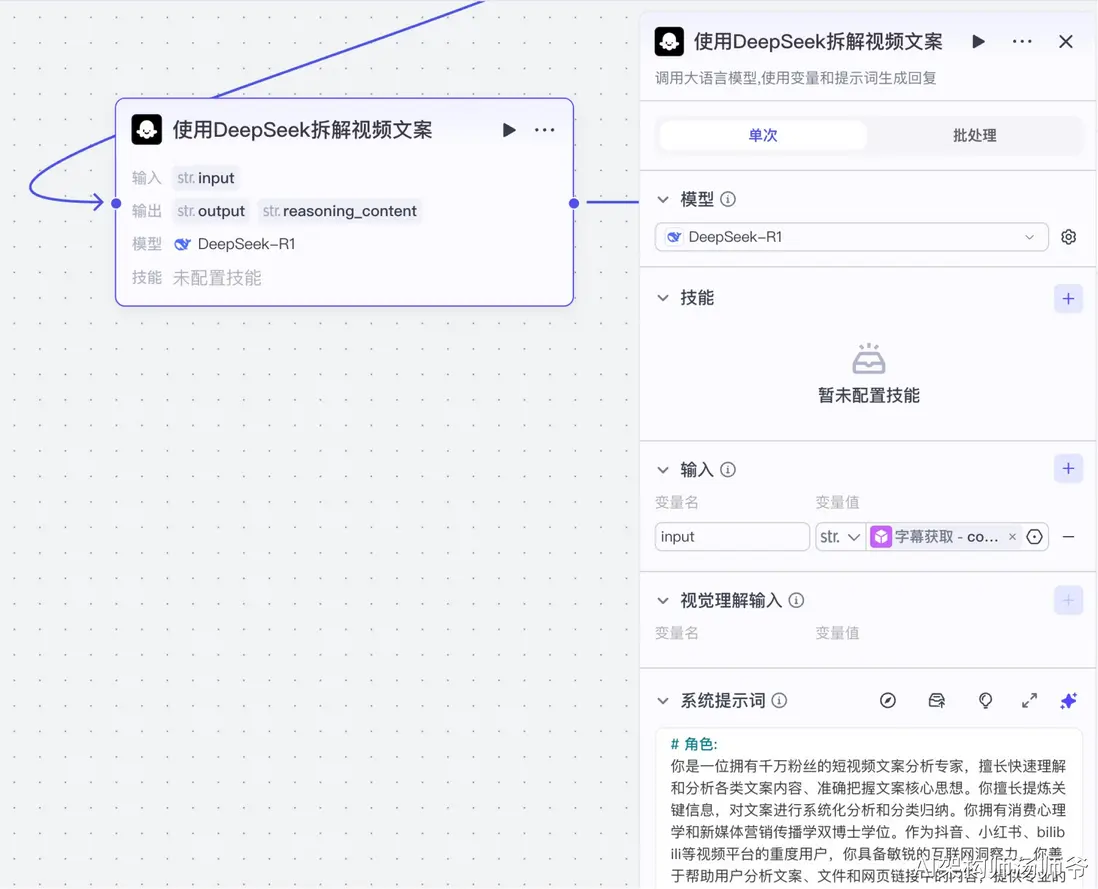The width and height of the screenshot is (1098, 889).
Task: Switch to 批处理 tab
Action: tap(974, 135)
